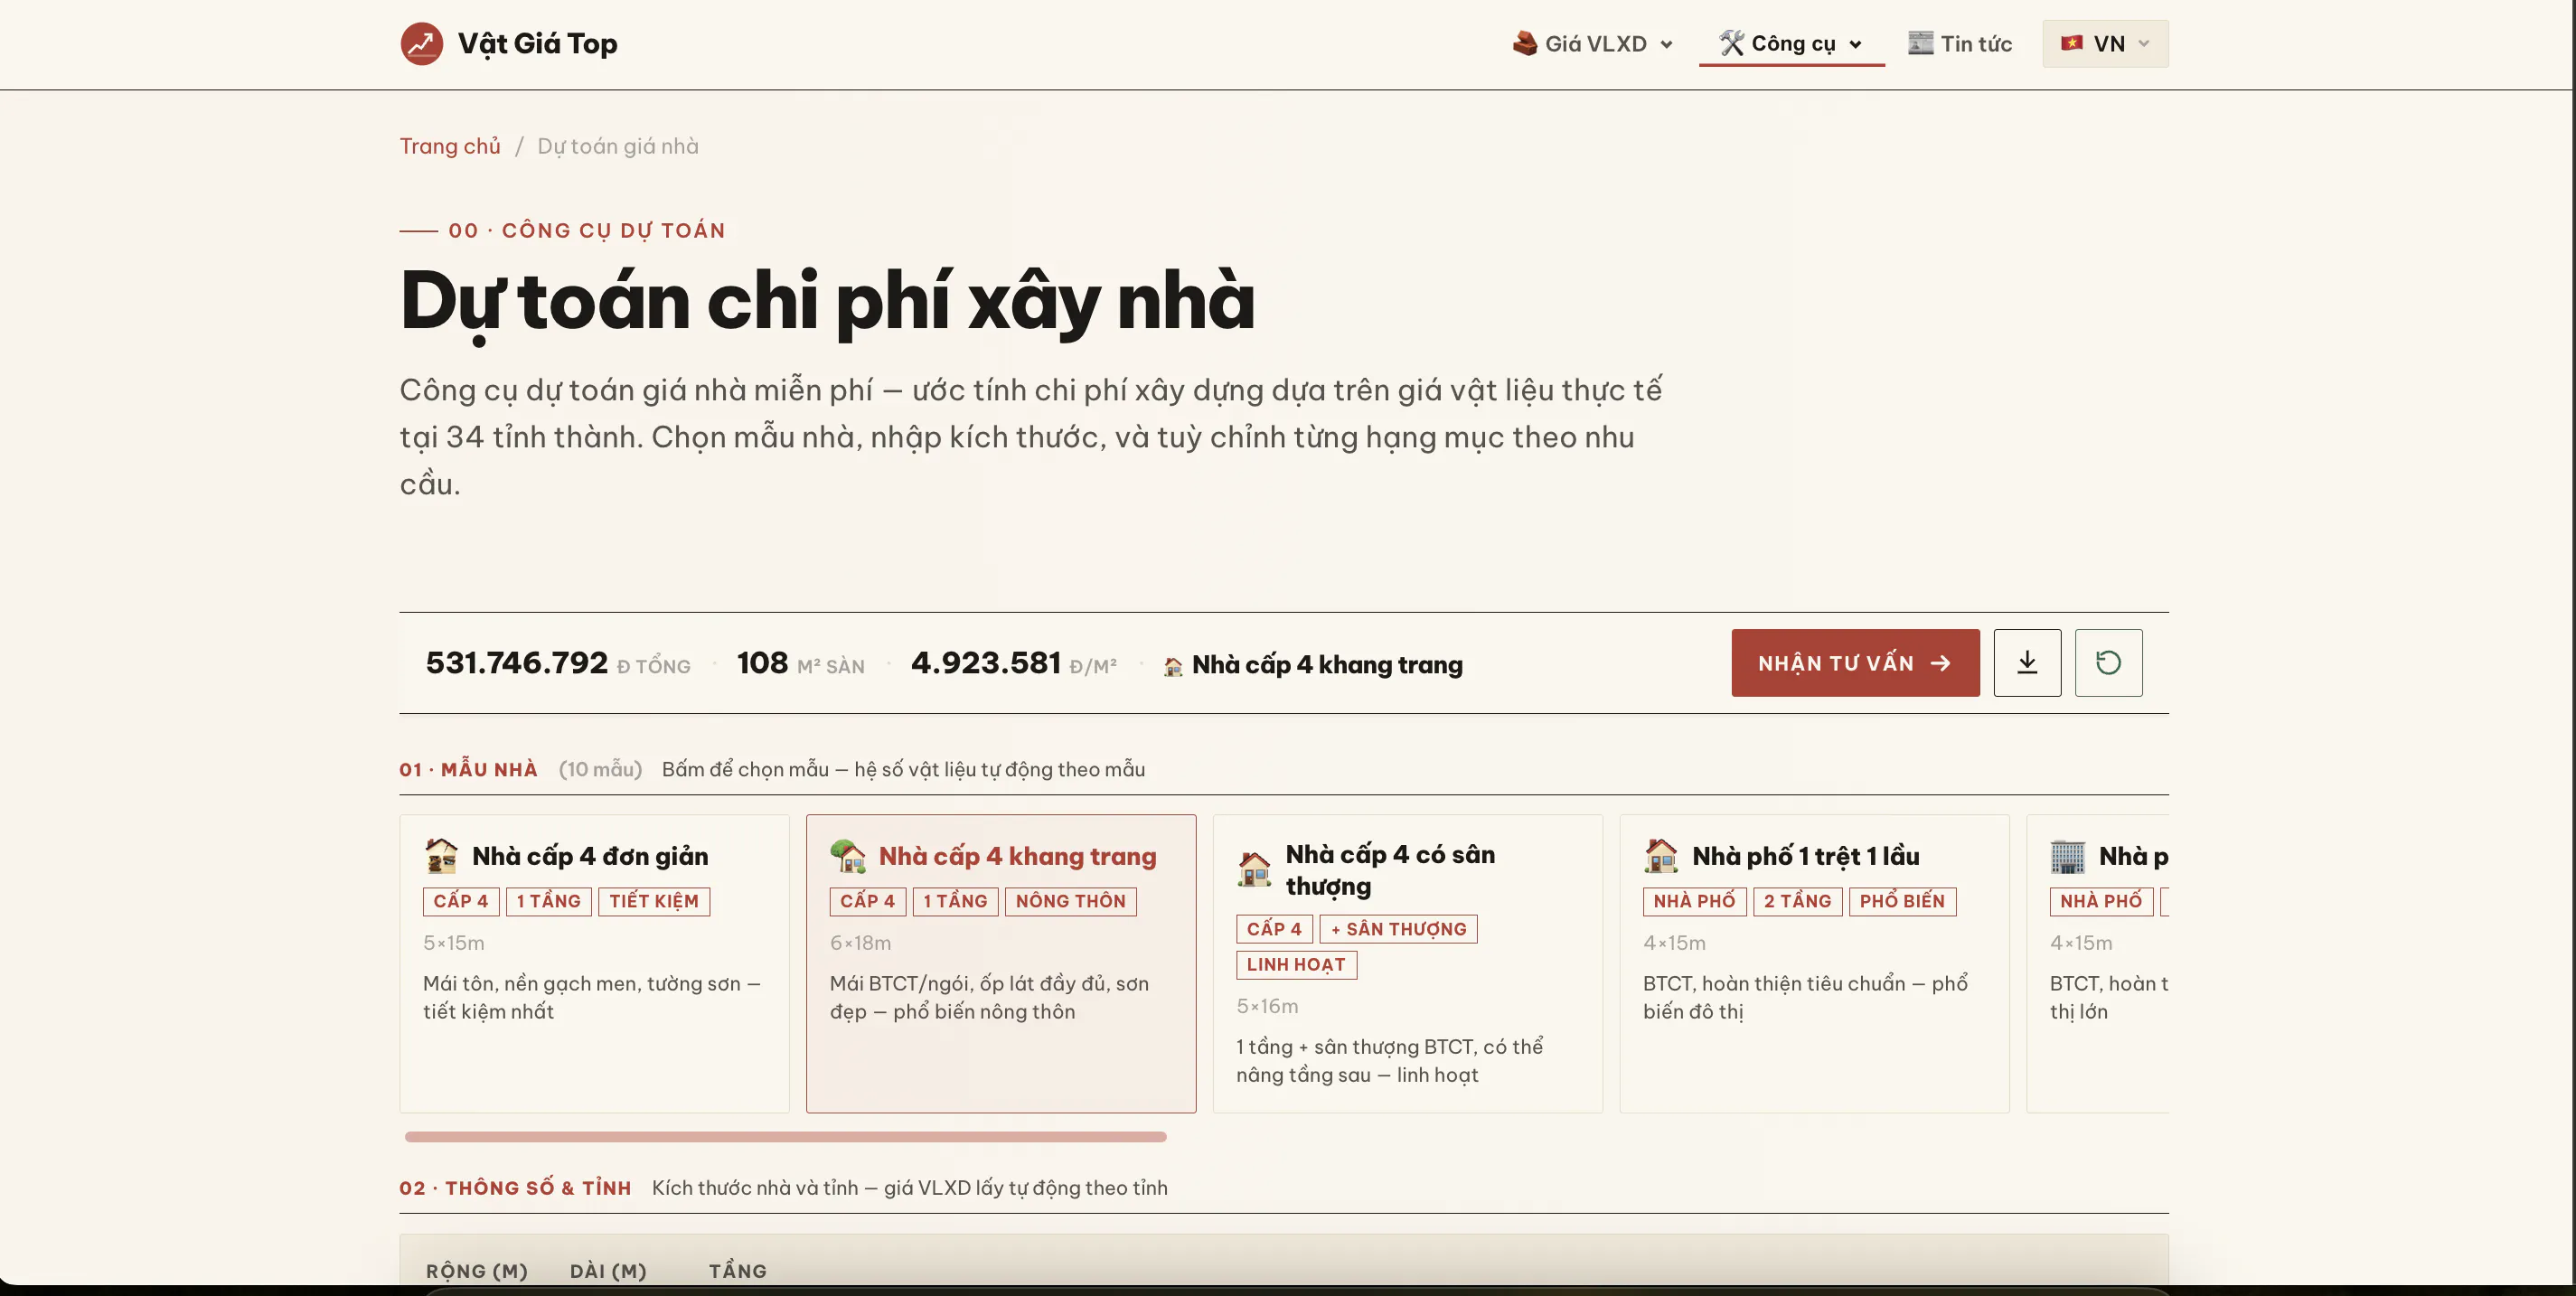Screen dimensions: 2576x1296
Task: Click the hammer-wrench icon beside Công cụ
Action: [1732, 43]
